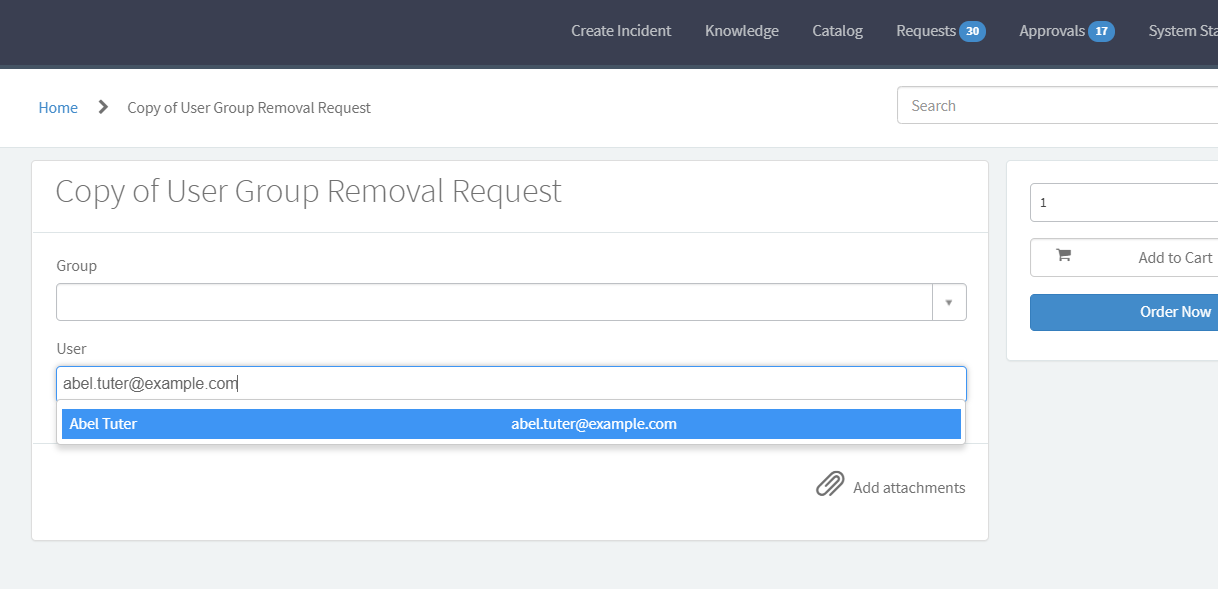View Requests from the top navigation
This screenshot has height=589, width=1218.
pyautogui.click(x=926, y=31)
